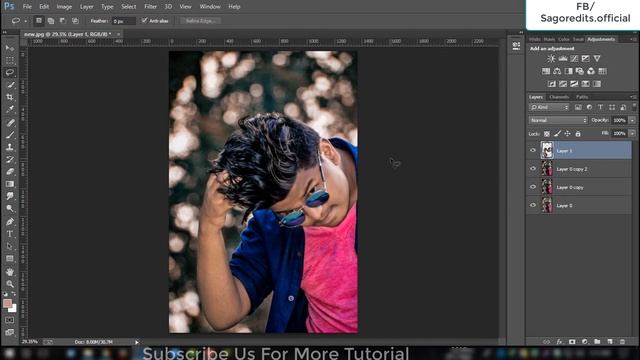Screen dimensions: 640x360
Task: Select the Path Selection tool
Action: (x=10, y=246)
